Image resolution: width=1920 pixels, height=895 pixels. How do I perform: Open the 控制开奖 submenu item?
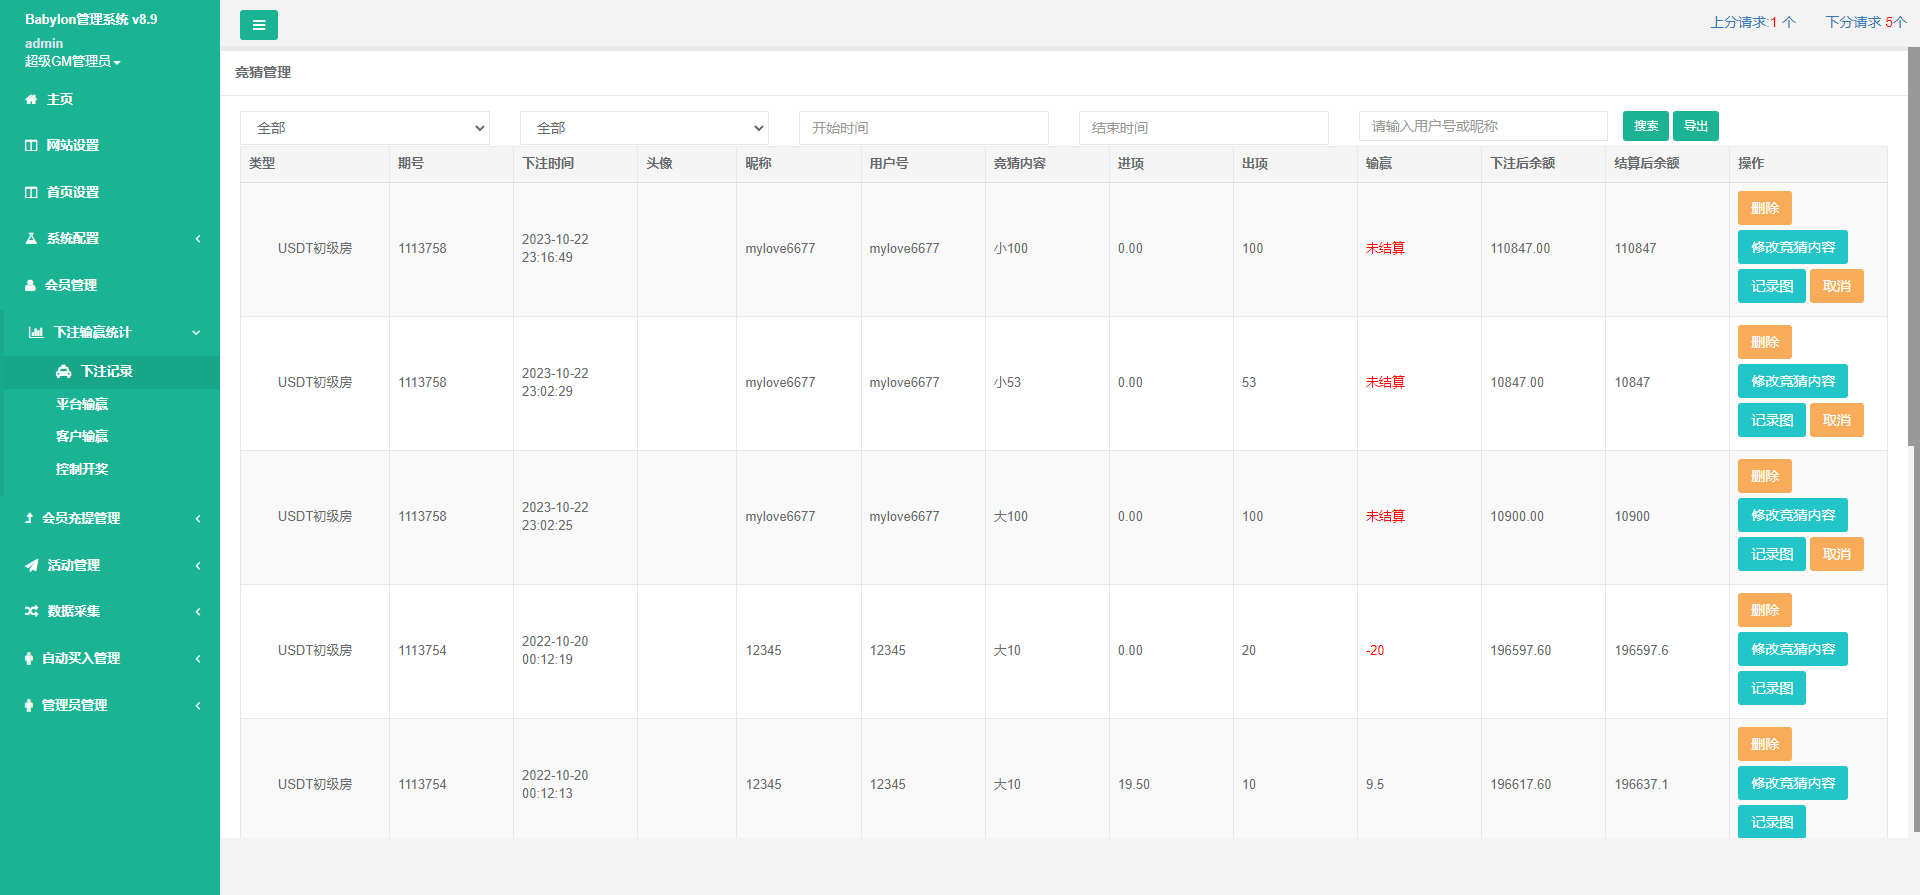[82, 469]
